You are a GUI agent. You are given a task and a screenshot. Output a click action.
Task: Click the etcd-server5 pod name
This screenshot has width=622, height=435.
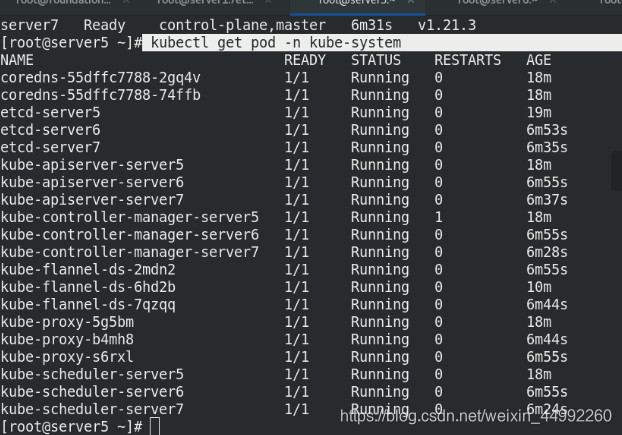[50, 112]
